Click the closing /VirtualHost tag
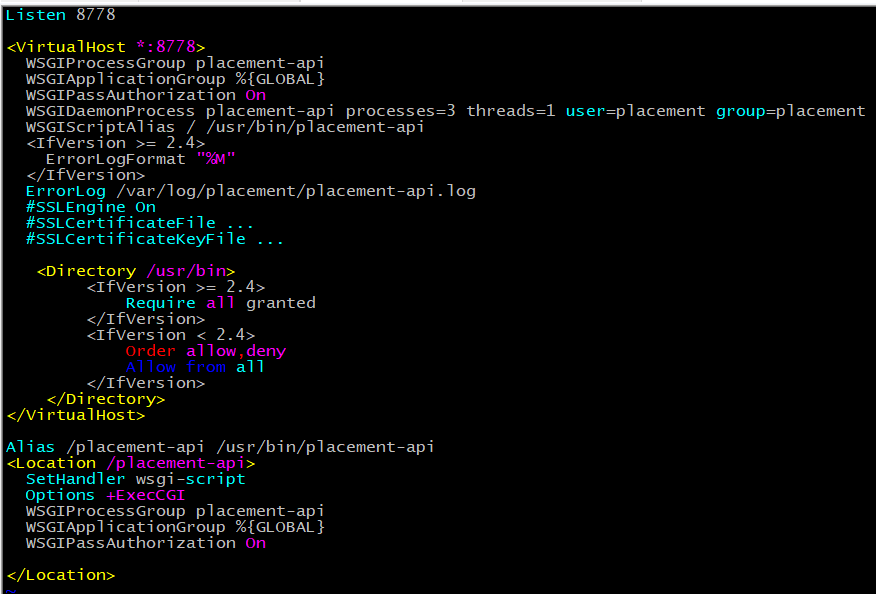The image size is (876, 594). coord(75,415)
